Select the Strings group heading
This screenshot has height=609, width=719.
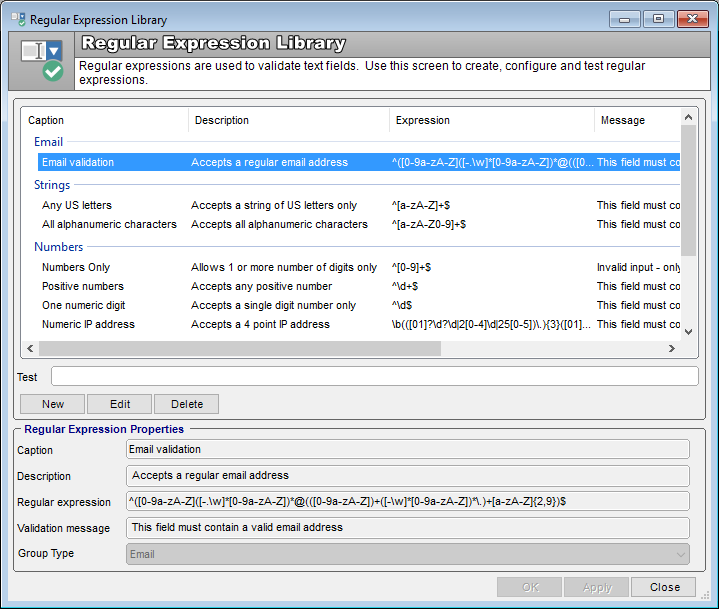pyautogui.click(x=52, y=185)
